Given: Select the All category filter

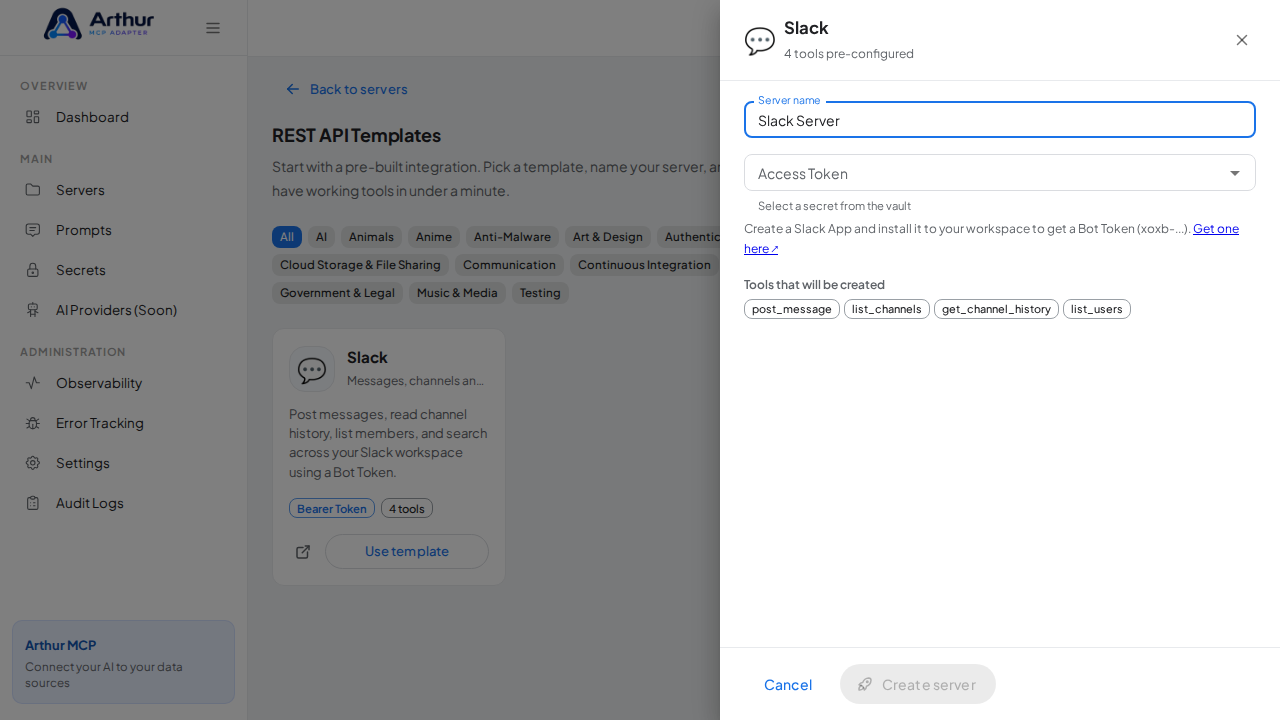Looking at the screenshot, I should click(x=287, y=237).
